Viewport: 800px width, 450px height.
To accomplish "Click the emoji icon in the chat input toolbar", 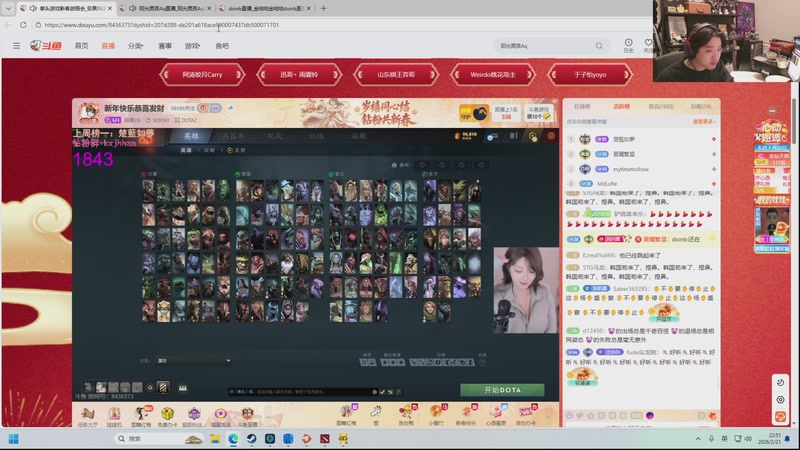I will coord(569,416).
